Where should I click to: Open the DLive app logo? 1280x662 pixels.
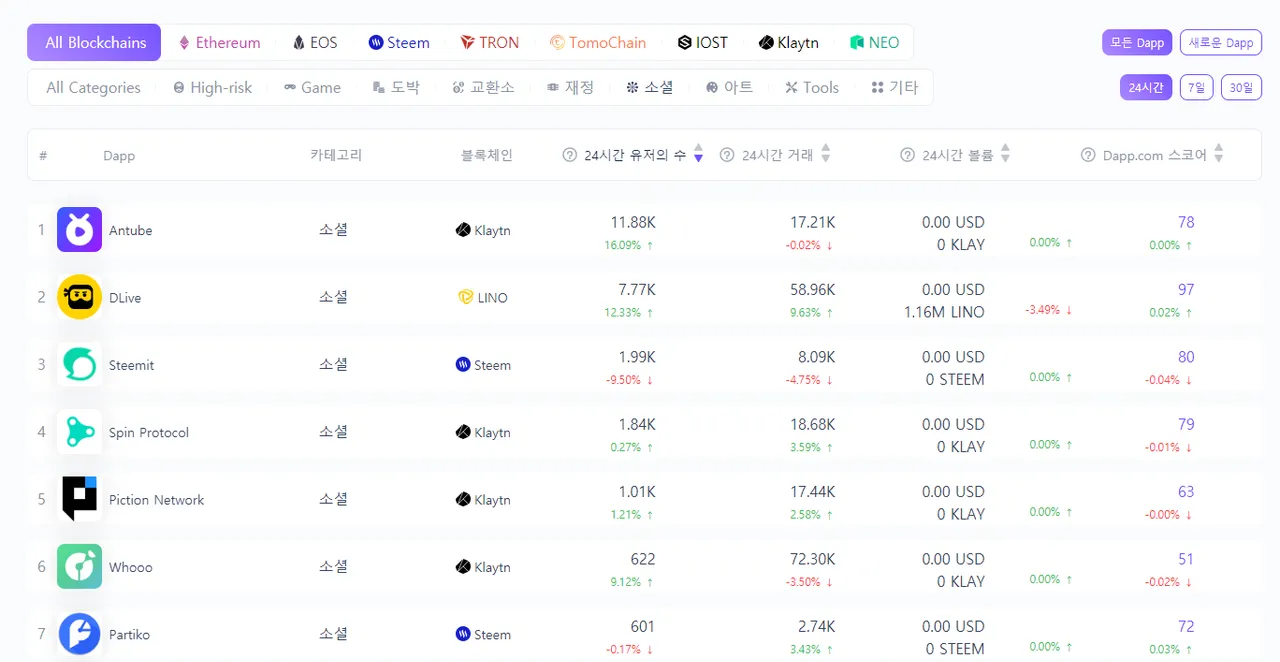click(79, 297)
